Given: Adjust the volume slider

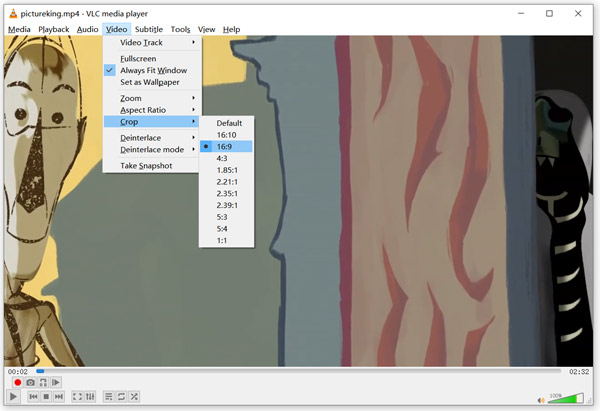Looking at the screenshot, I should click(x=566, y=398).
